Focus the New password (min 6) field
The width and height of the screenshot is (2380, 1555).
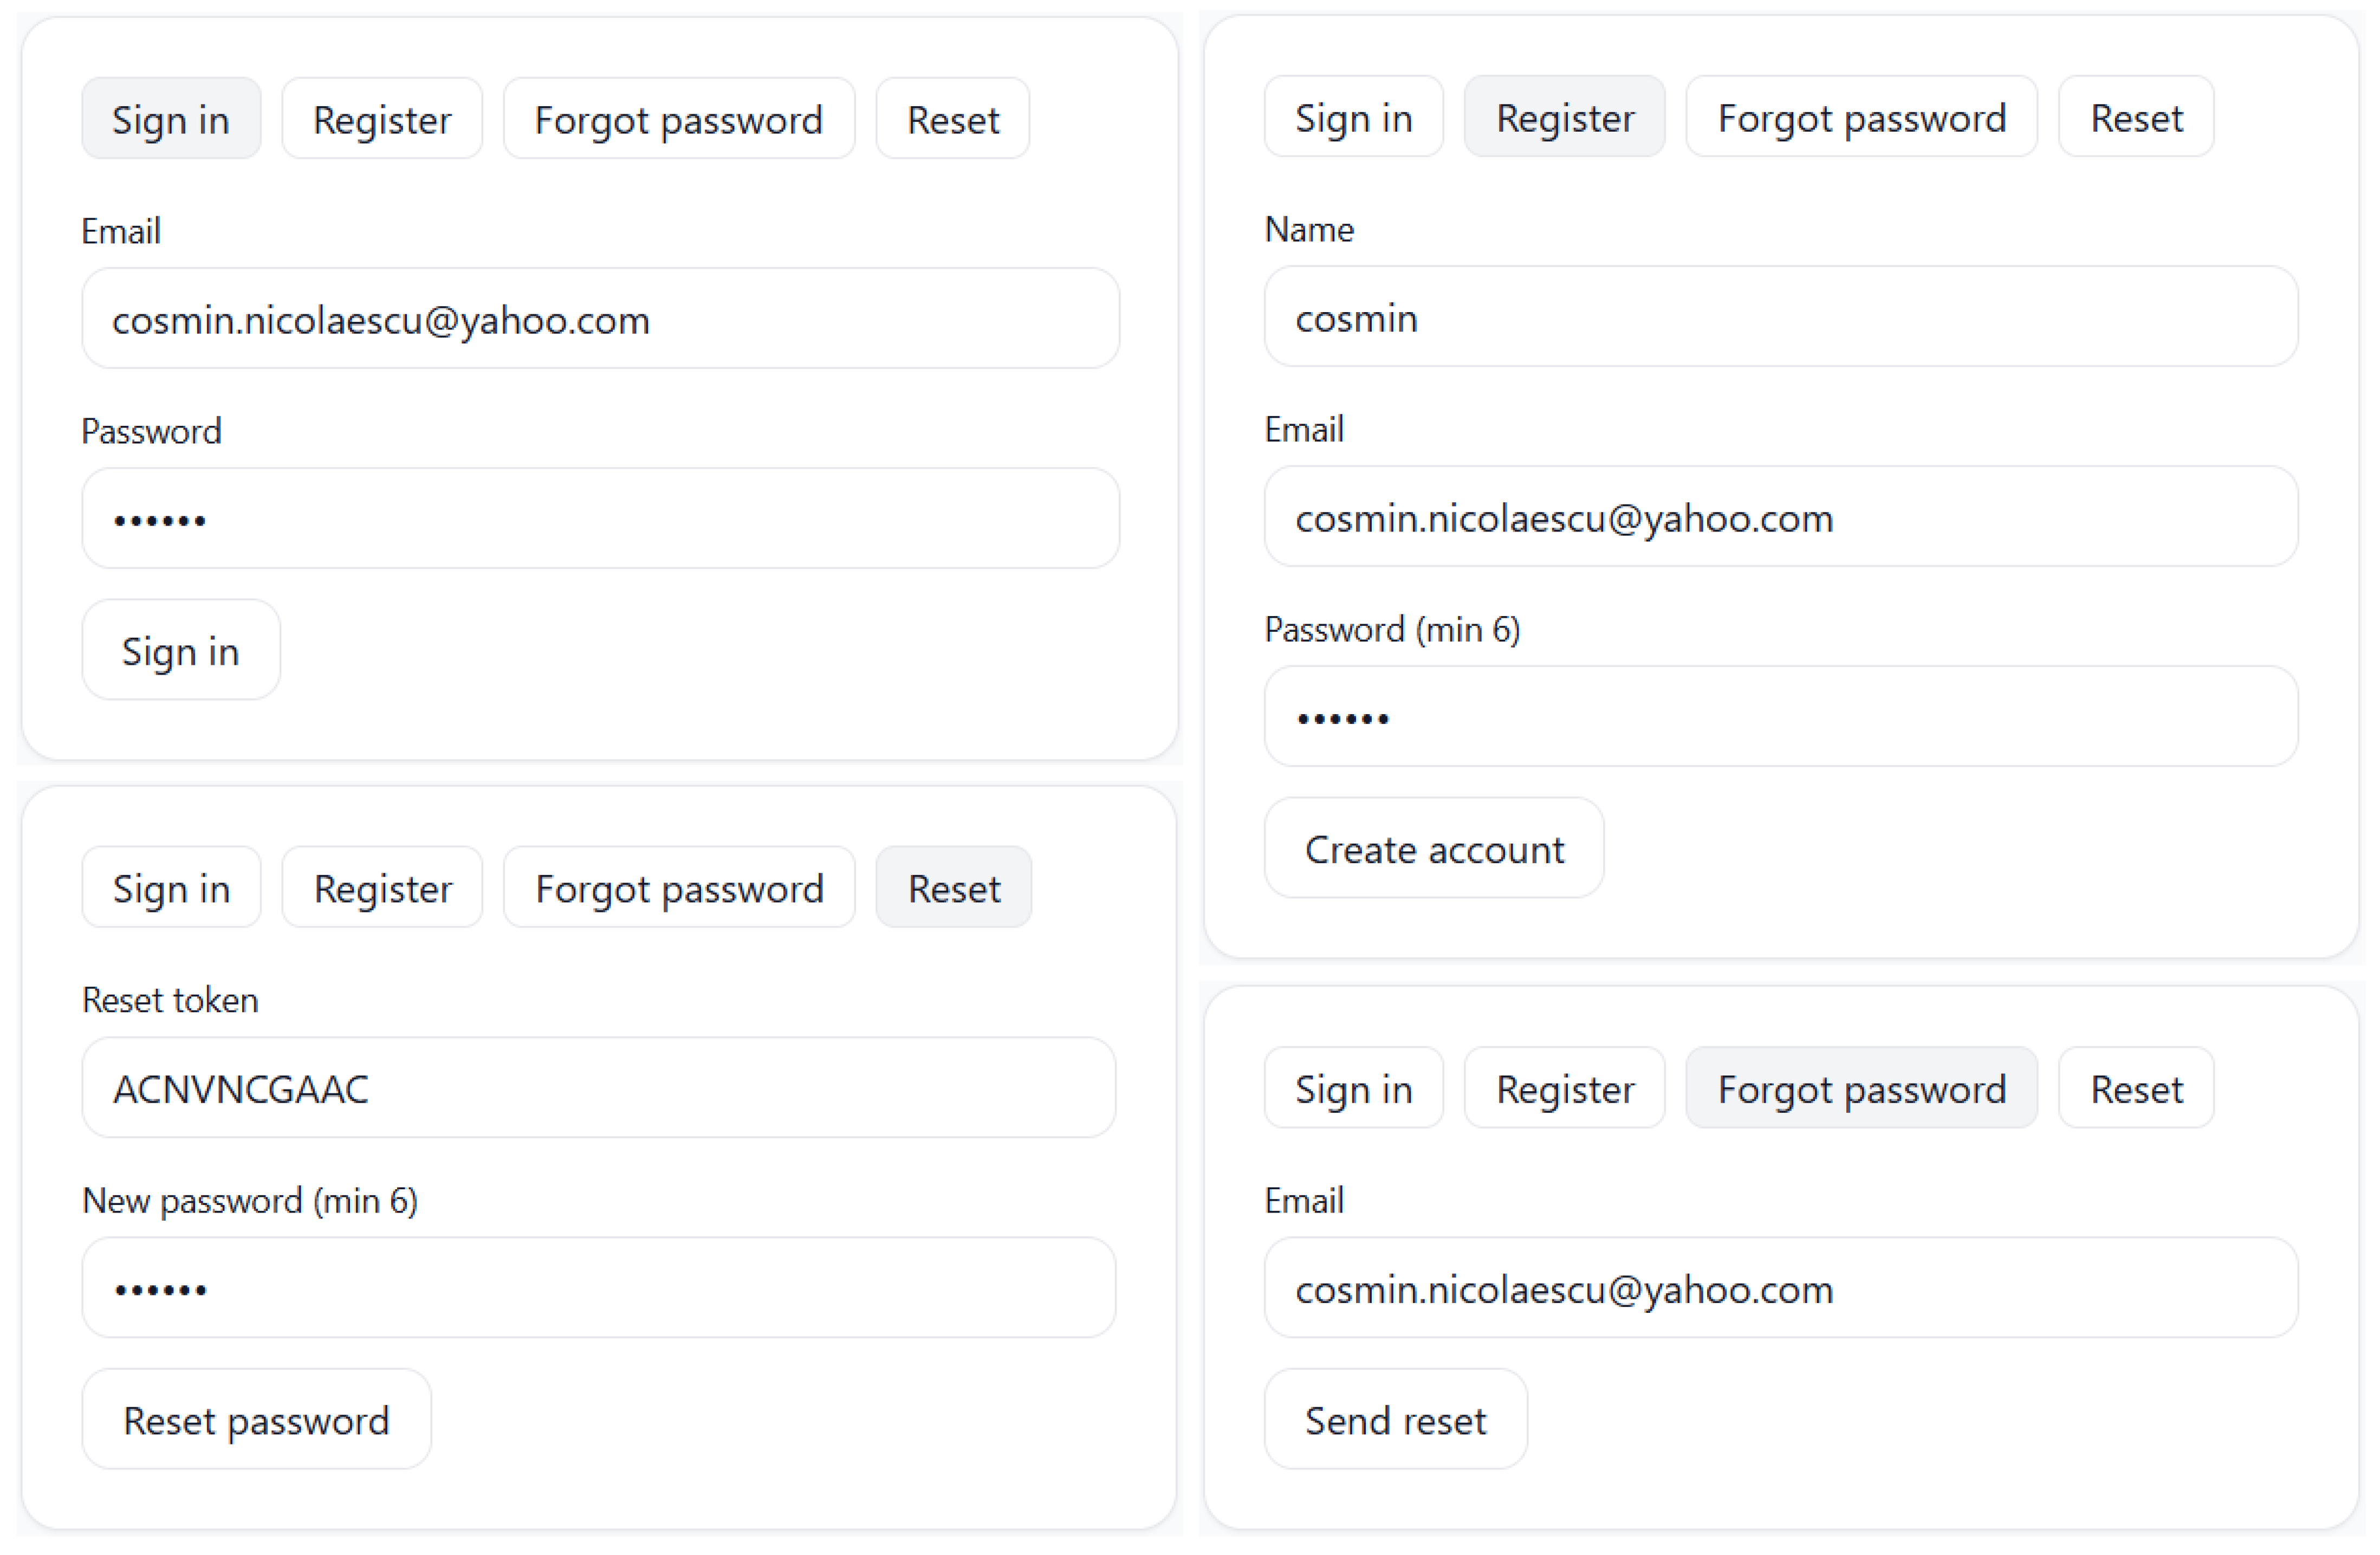[x=598, y=1288]
